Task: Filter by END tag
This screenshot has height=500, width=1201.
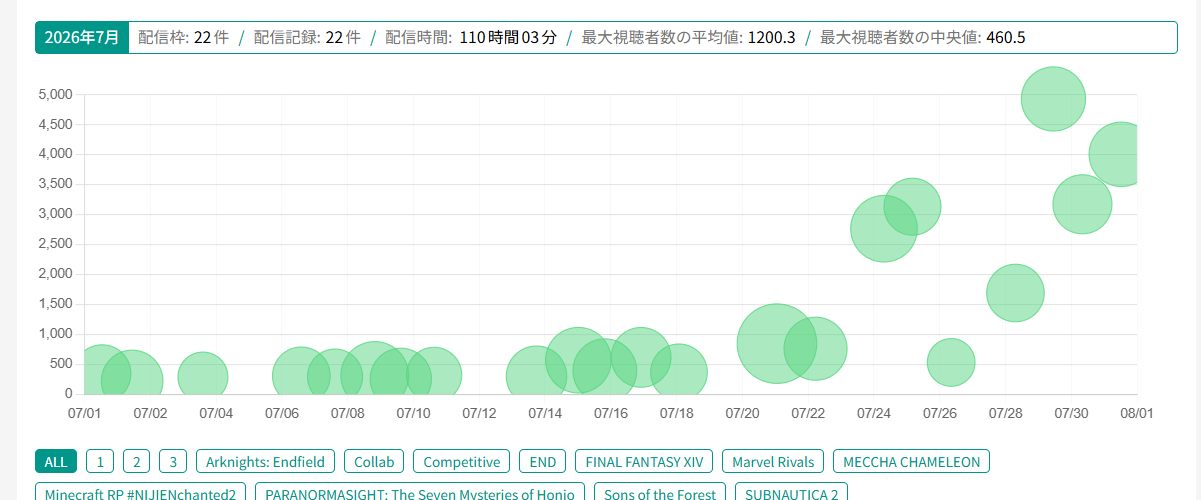Action: coord(542,461)
